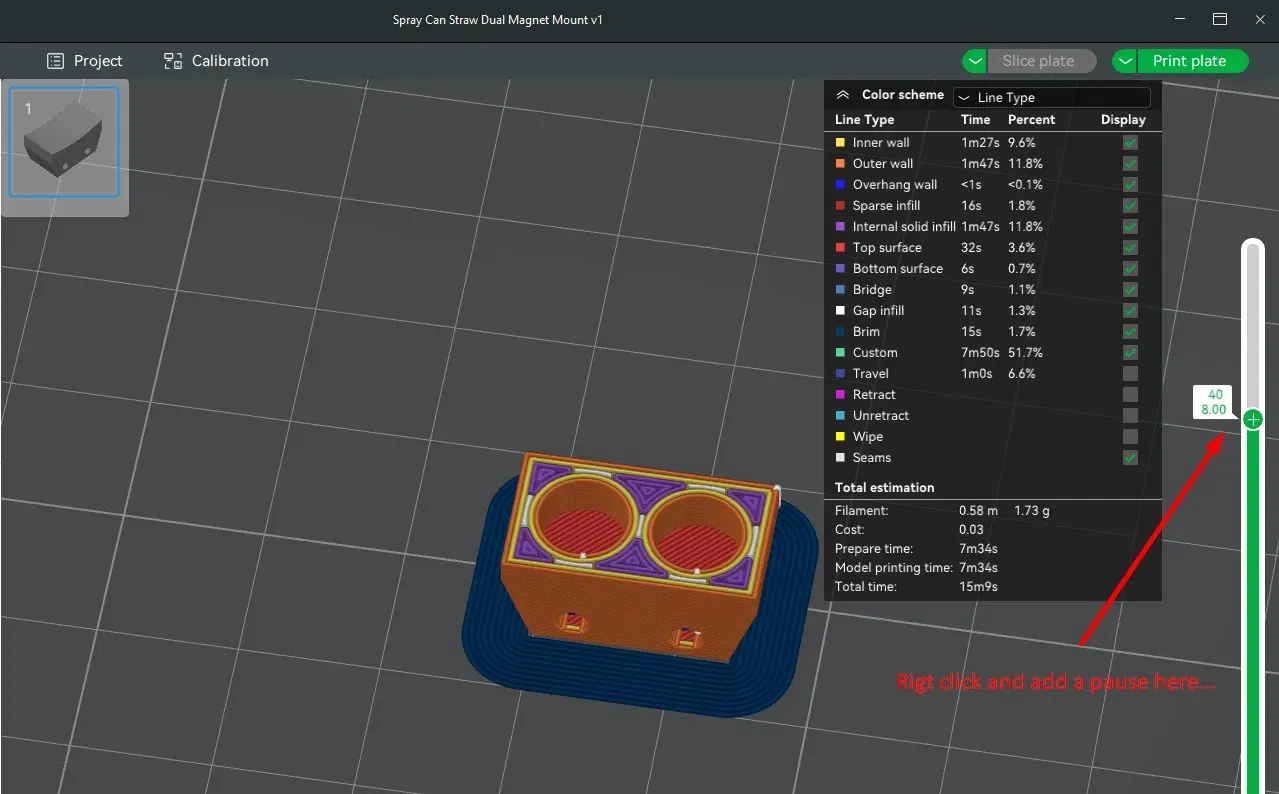
Task: Click the Overhang wall blue swatch icon
Action: coord(840,185)
